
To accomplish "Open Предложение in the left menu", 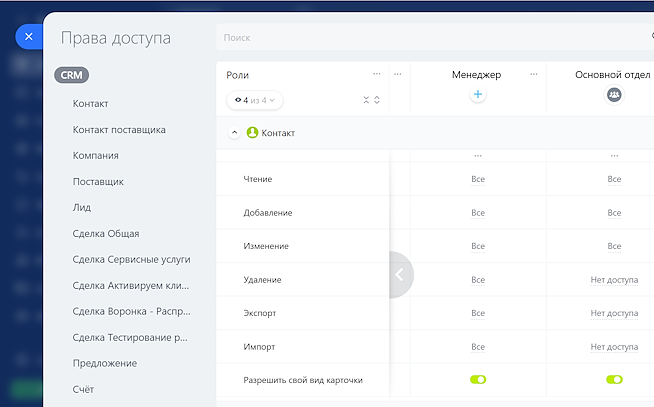I will [105, 363].
